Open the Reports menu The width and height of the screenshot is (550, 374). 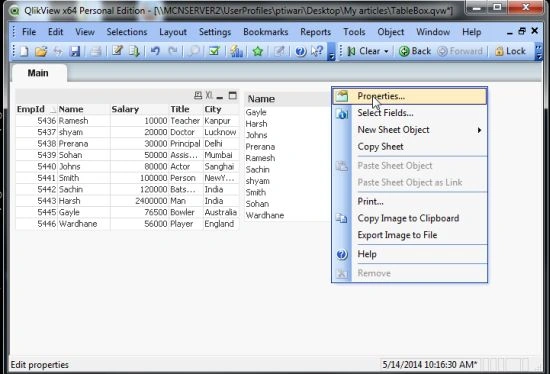point(315,32)
